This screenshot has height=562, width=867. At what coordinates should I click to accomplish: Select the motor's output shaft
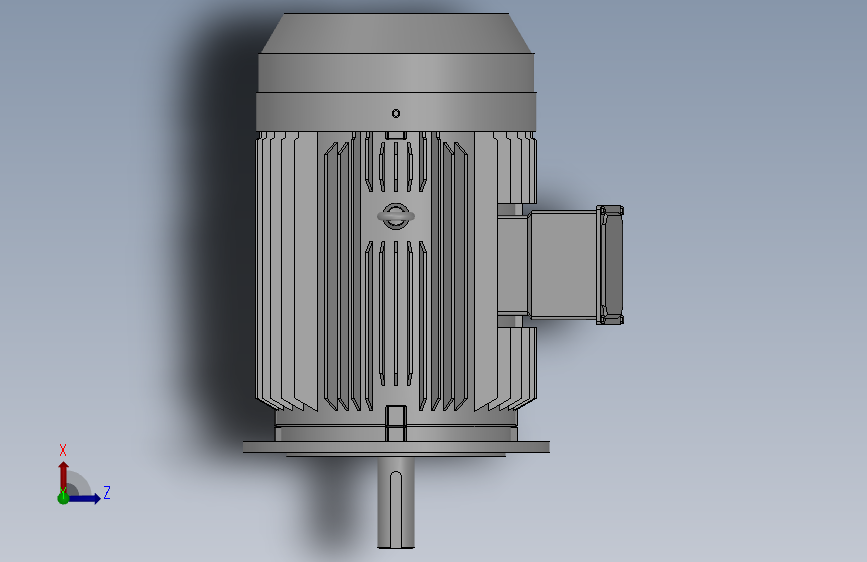(x=396, y=502)
